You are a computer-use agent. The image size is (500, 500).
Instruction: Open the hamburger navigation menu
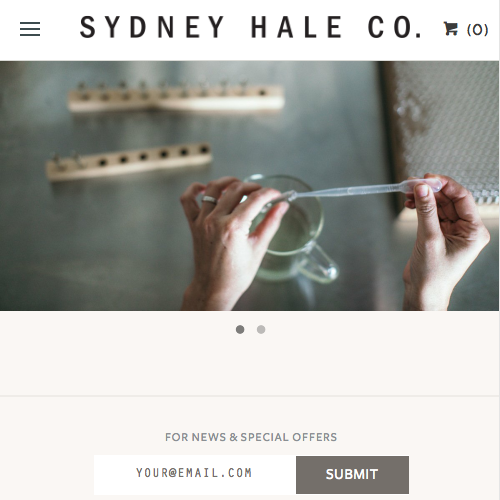30,29
